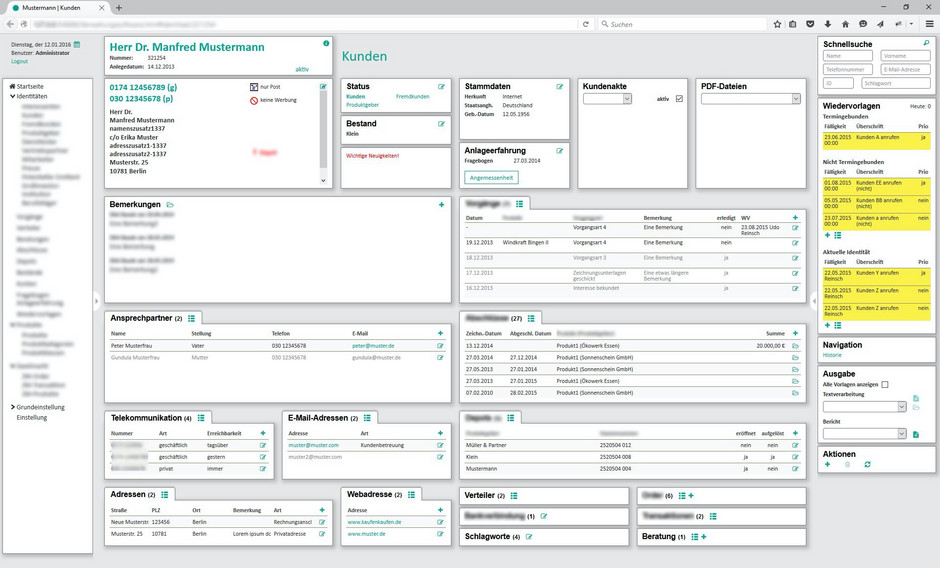Screen dimensions: 940x568
Task: Edit the Status panel via its pencil icon
Action: coord(441,87)
